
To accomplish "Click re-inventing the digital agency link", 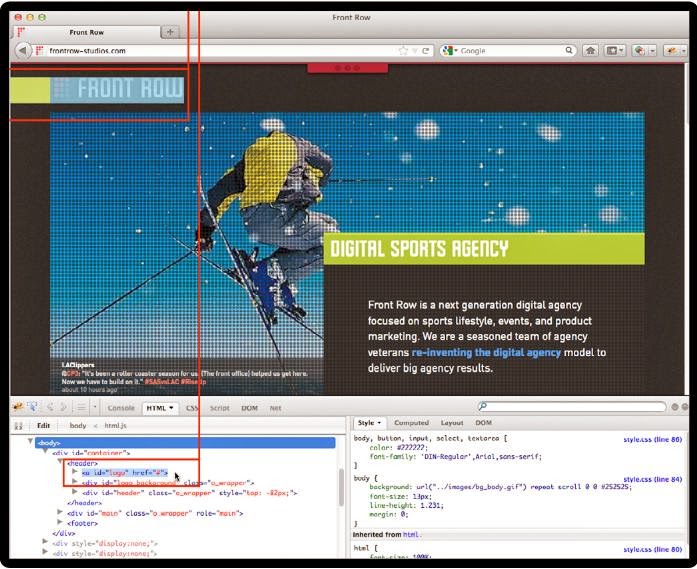I will point(486,353).
